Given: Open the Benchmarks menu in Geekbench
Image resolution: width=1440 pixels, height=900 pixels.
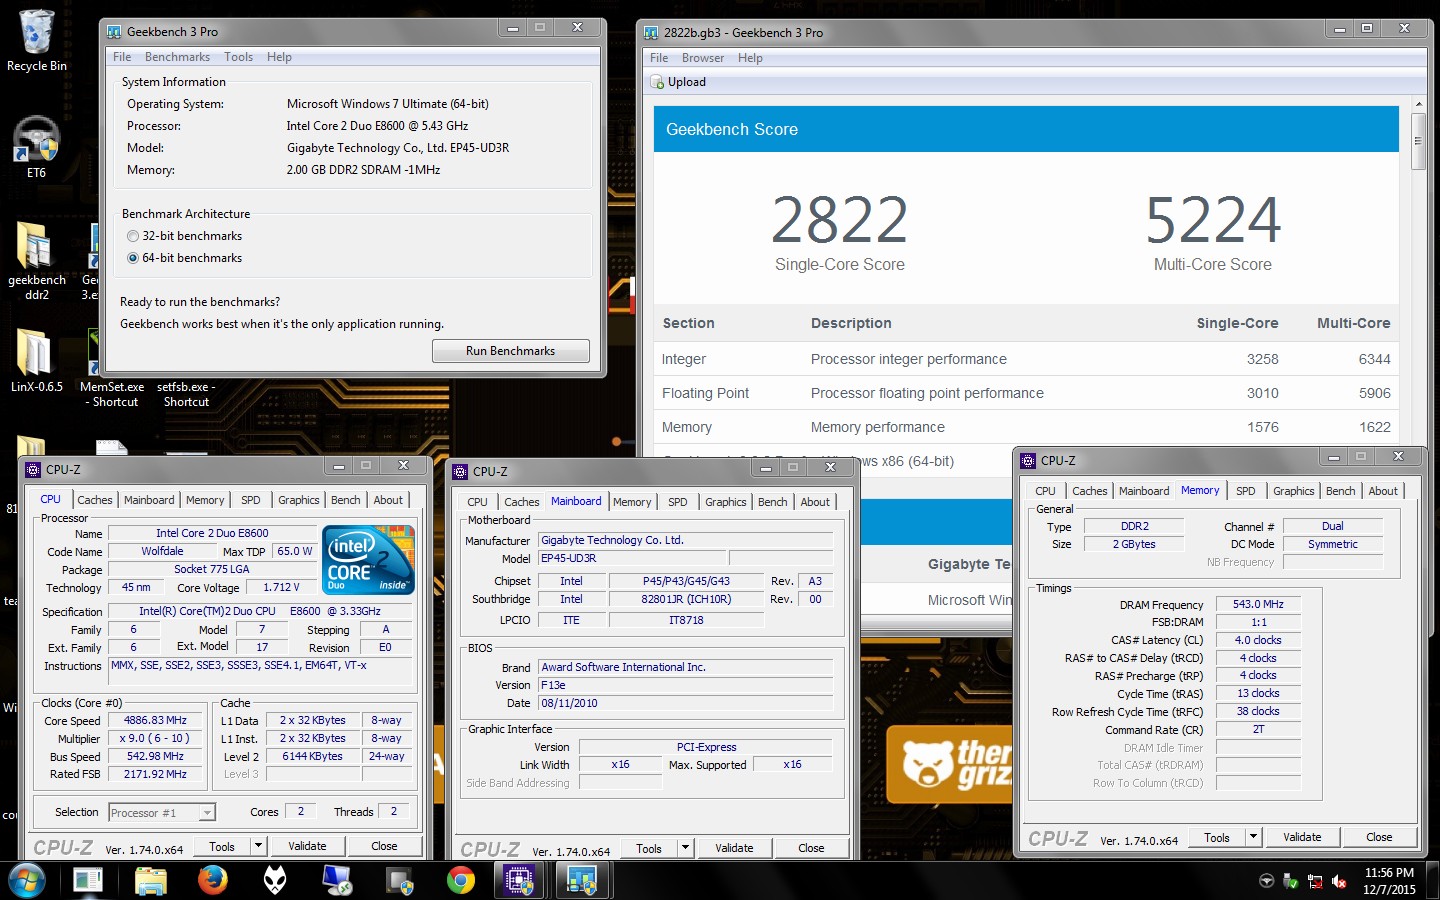Looking at the screenshot, I should coord(177,57).
